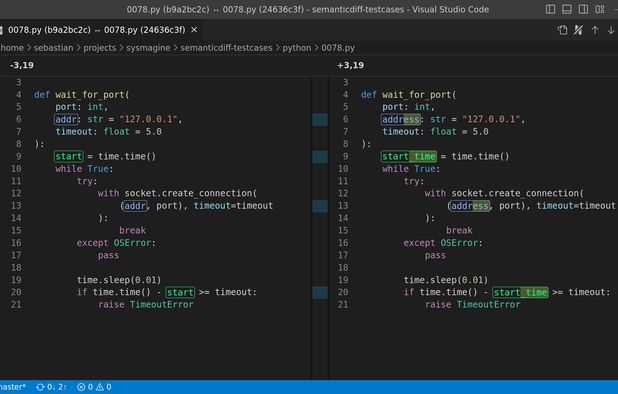Click the highlighted start_time on line 20
This screenshot has height=394, width=618.
tap(520, 292)
